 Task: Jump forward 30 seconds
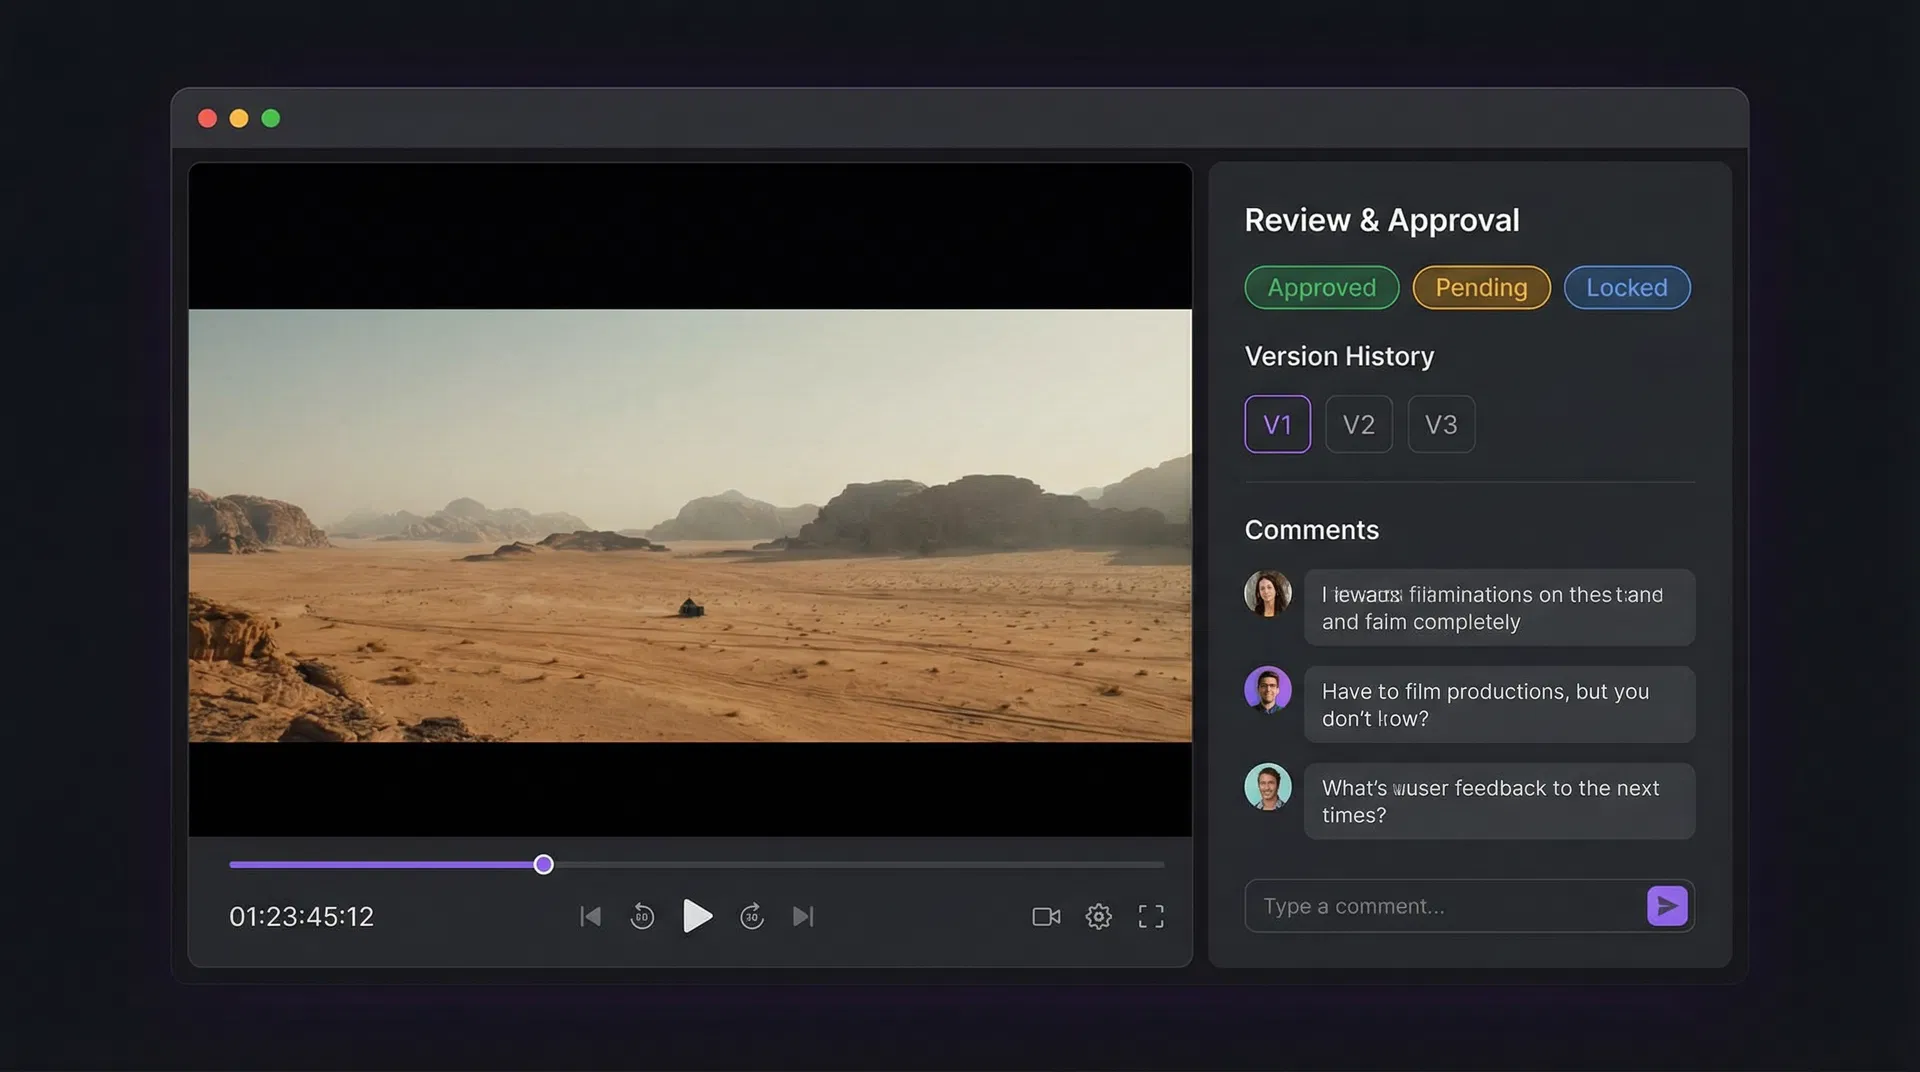[x=752, y=916]
